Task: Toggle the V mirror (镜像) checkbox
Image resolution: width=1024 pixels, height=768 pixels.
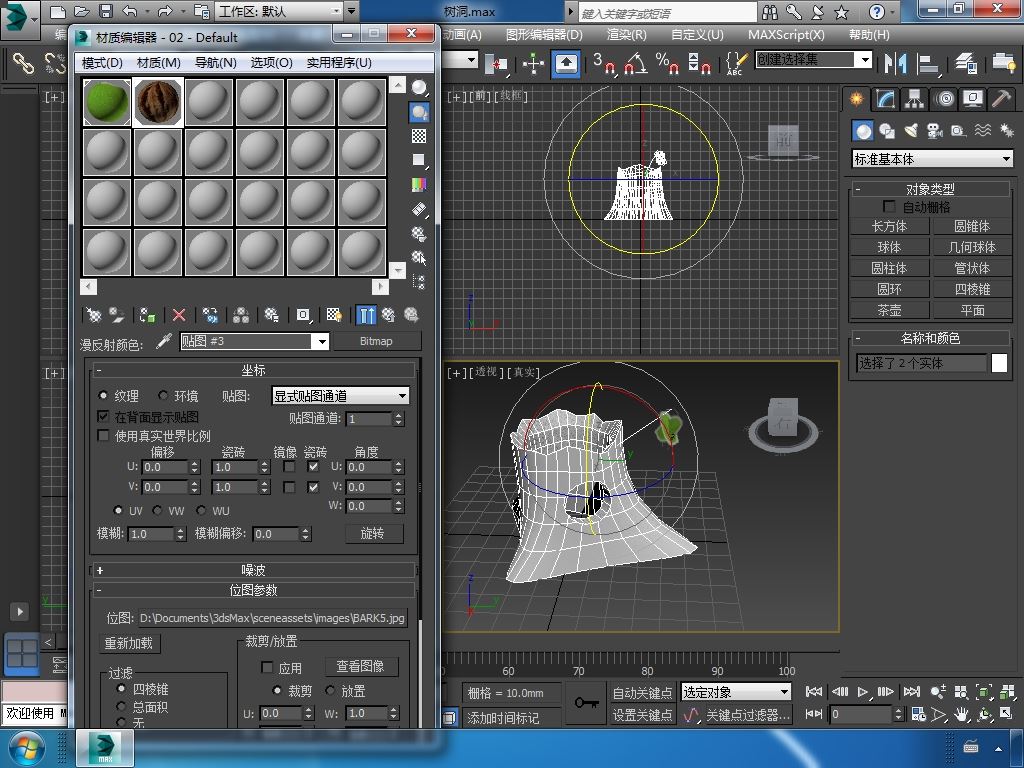Action: click(289, 487)
